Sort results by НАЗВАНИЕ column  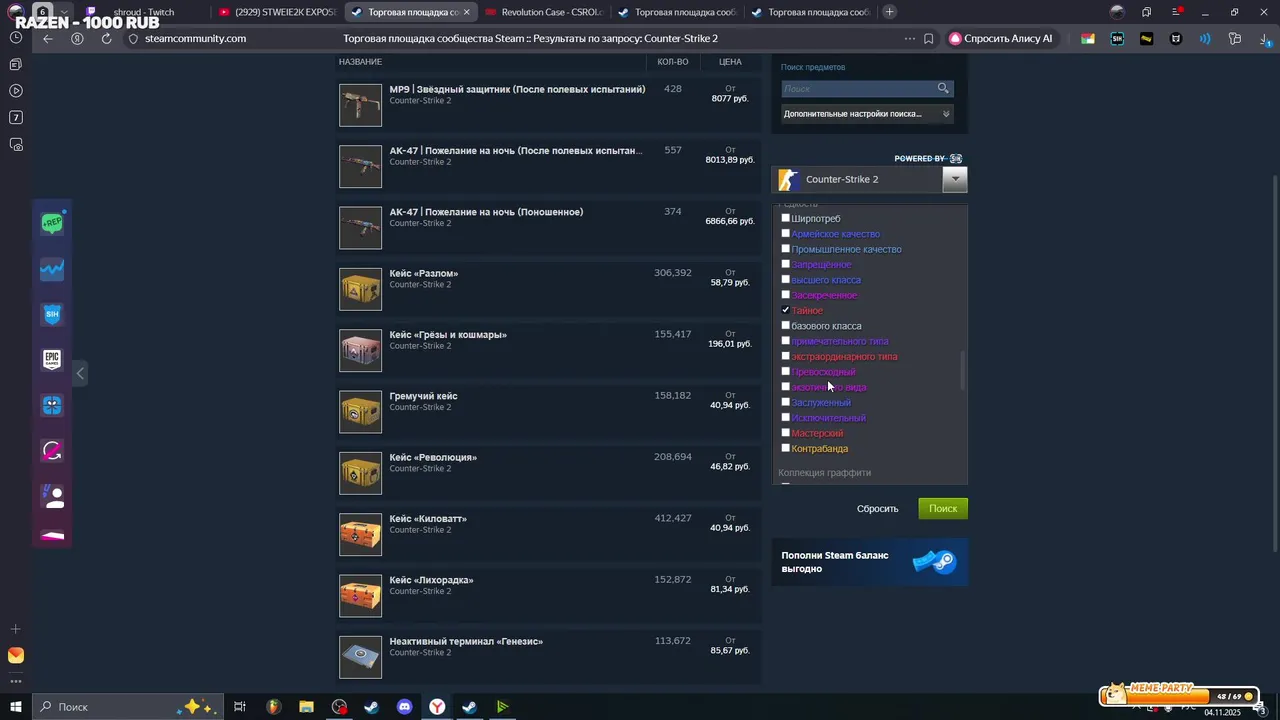(360, 62)
